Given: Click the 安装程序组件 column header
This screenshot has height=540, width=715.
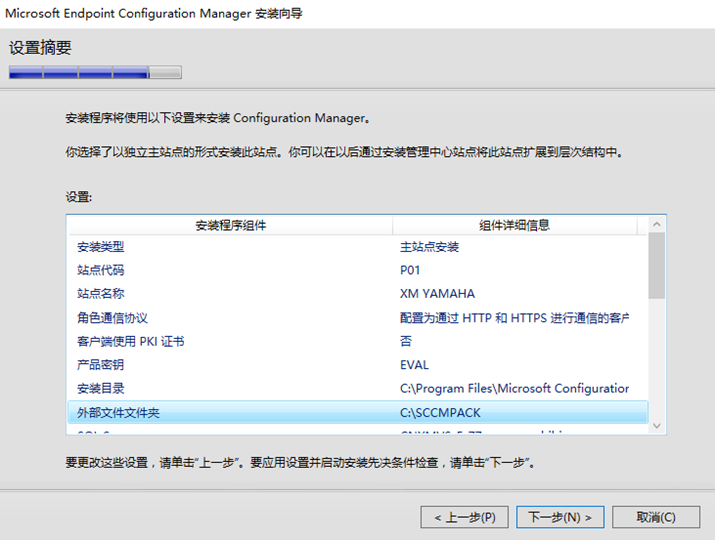Looking at the screenshot, I should click(230, 225).
